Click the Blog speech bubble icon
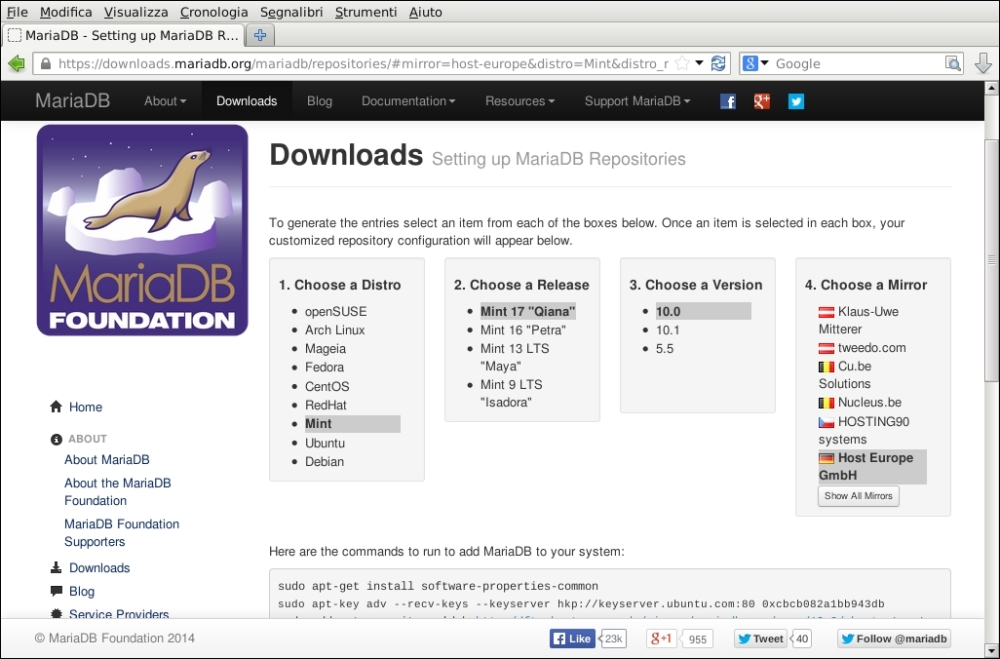 point(56,591)
